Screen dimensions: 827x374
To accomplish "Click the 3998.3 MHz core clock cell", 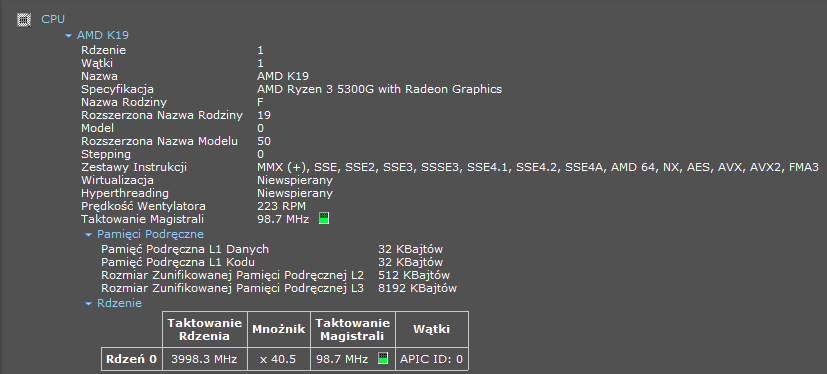I will coord(205,359).
